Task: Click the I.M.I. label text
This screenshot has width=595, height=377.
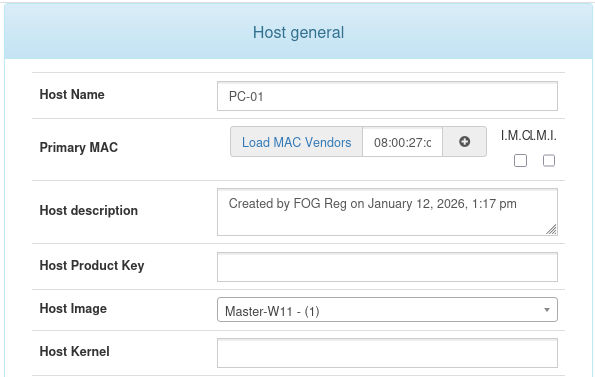Action: click(543, 135)
